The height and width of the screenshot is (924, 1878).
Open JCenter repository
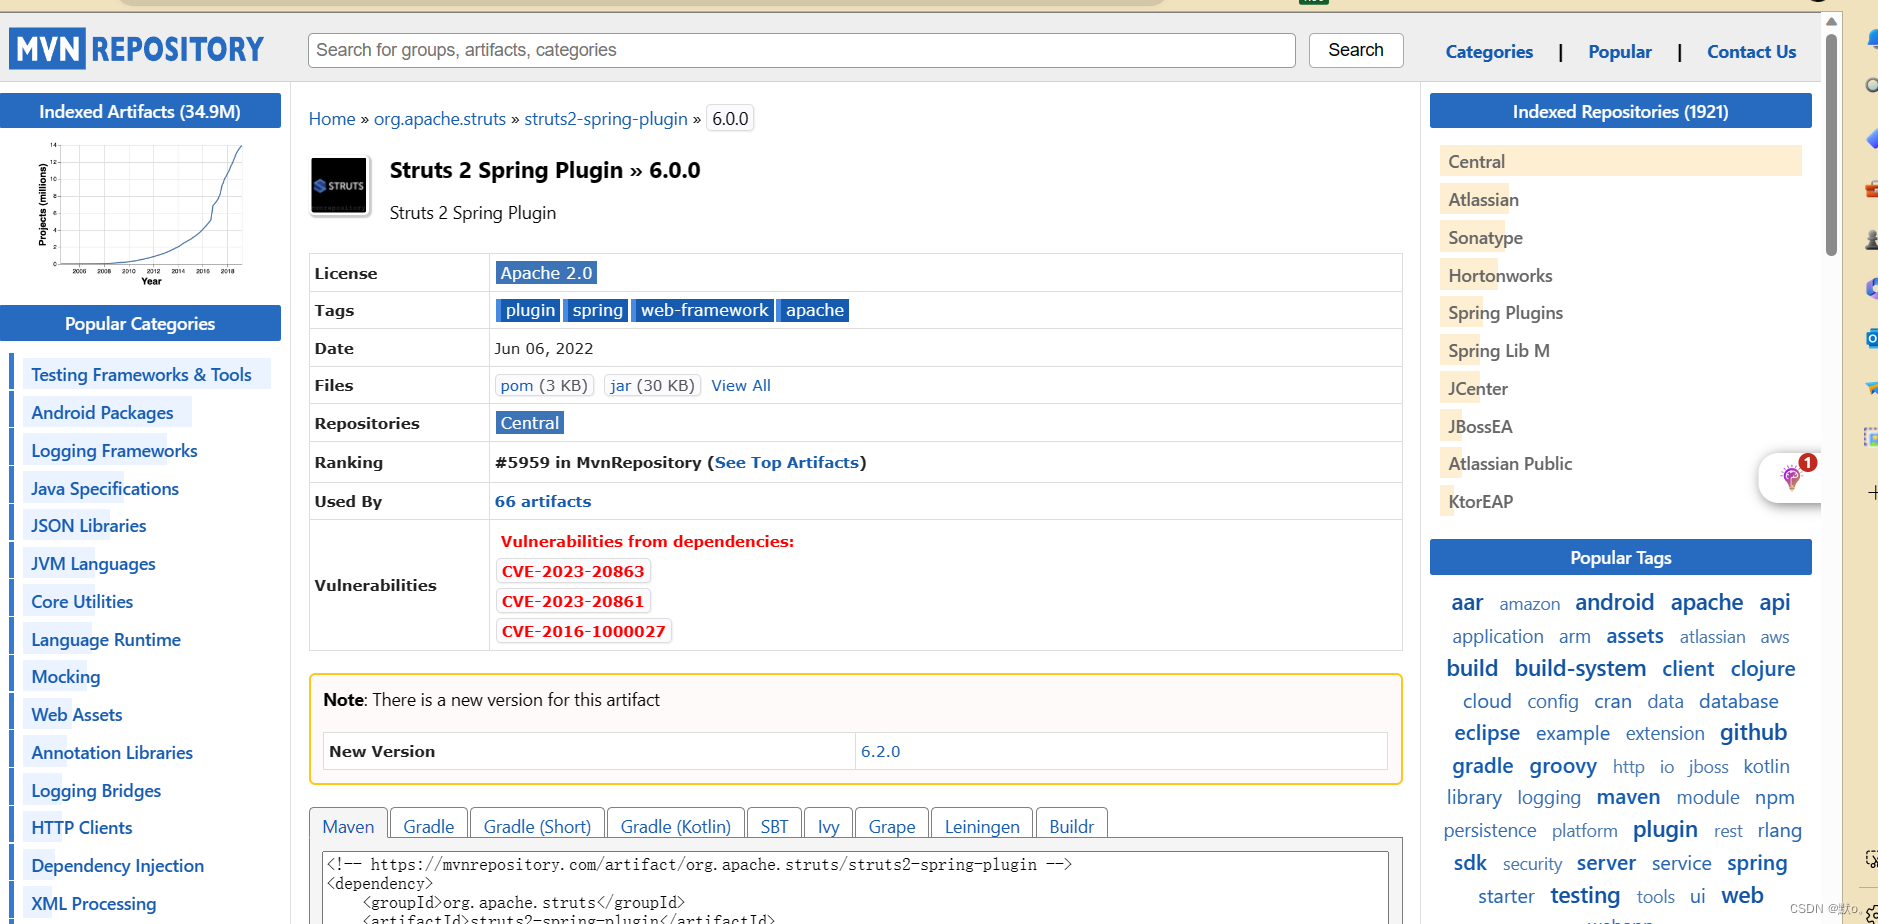1478,388
